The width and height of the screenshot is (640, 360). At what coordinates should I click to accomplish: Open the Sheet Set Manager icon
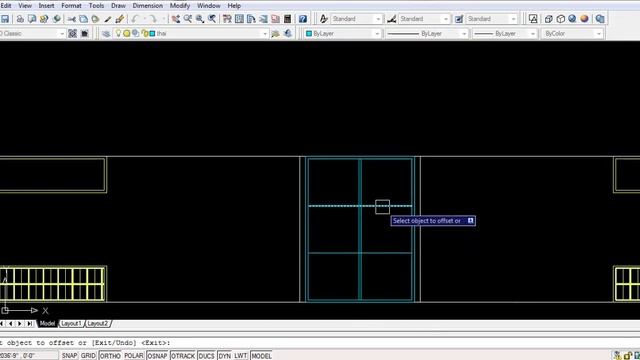[263, 19]
